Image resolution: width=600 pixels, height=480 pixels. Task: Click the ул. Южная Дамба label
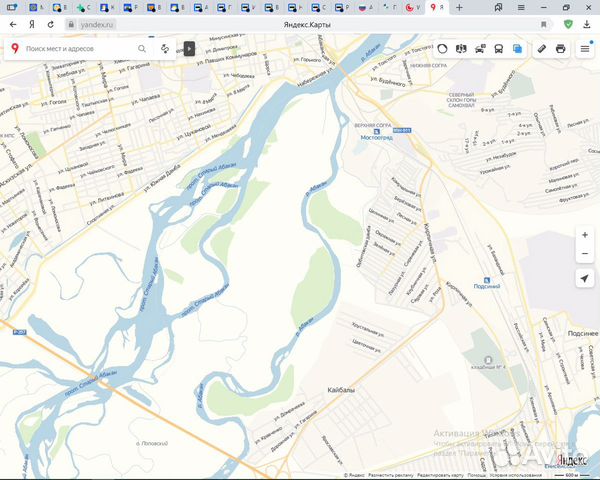pos(163,180)
